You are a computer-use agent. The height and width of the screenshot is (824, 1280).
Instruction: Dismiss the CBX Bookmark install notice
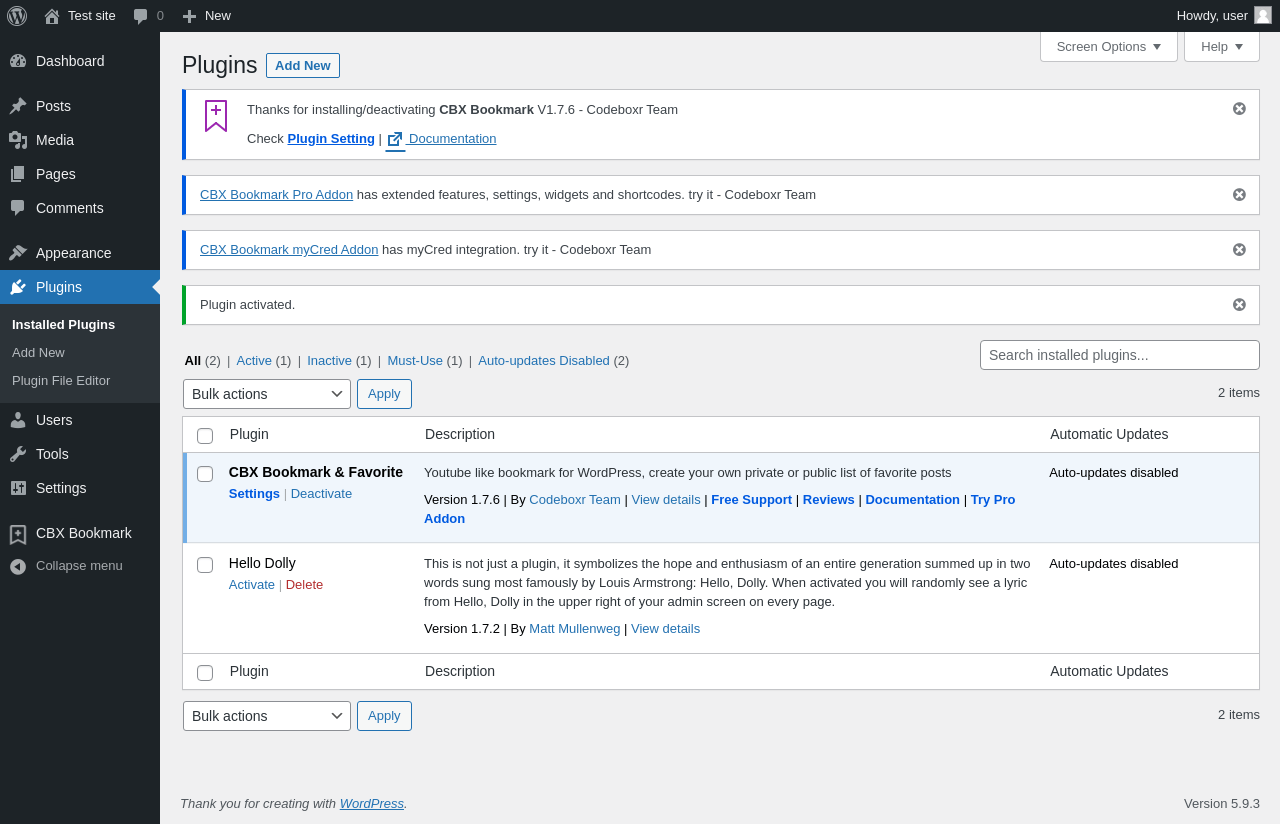pos(1239,109)
